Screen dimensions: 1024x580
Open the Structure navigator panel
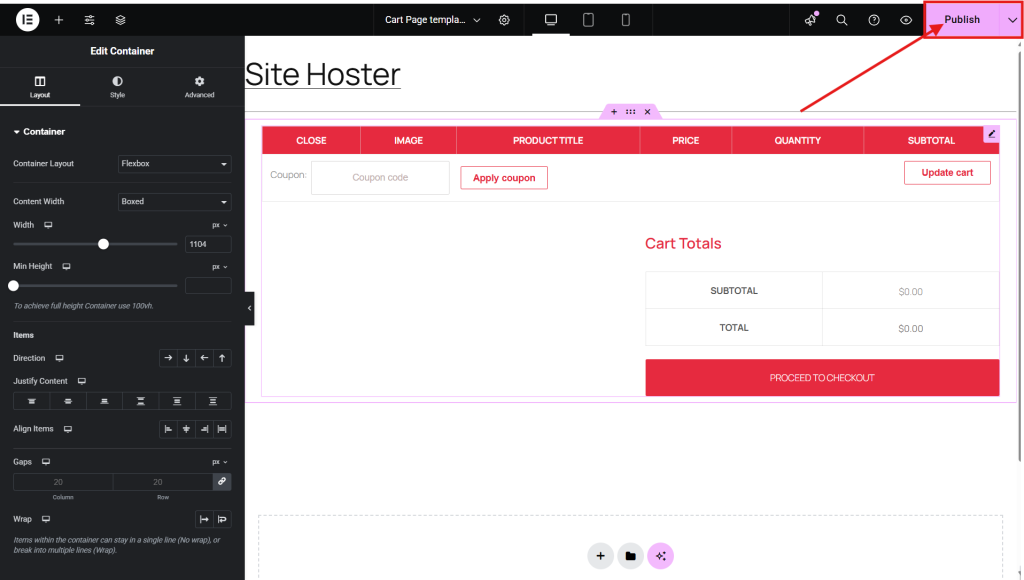[119, 19]
